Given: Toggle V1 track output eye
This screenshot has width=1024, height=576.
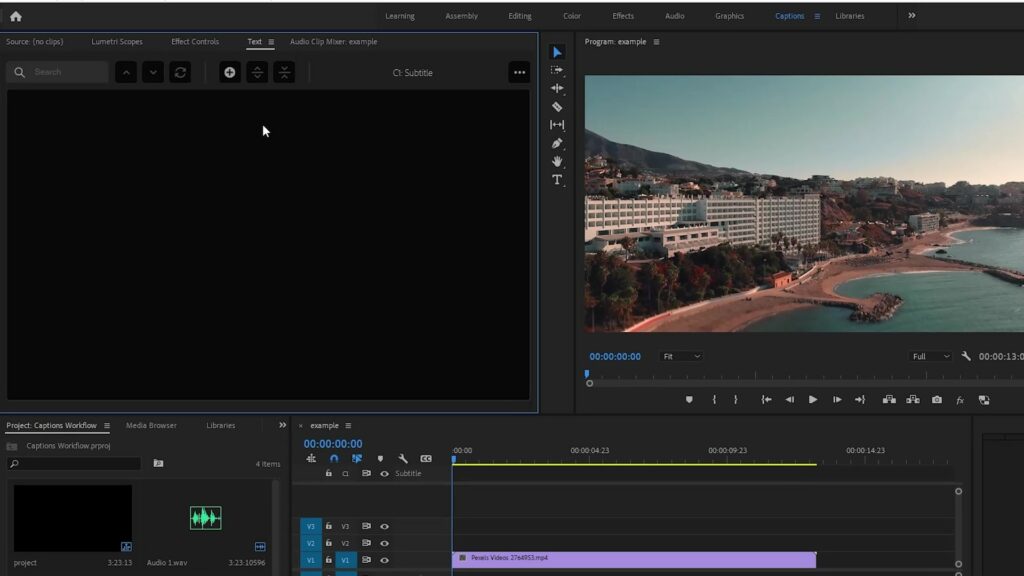Looking at the screenshot, I should click(x=384, y=560).
